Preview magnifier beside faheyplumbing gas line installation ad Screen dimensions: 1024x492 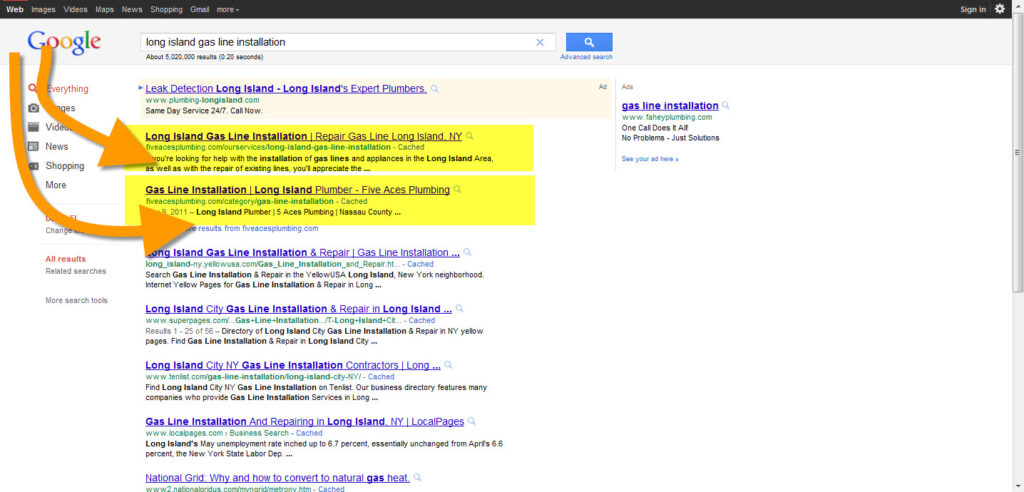click(726, 106)
